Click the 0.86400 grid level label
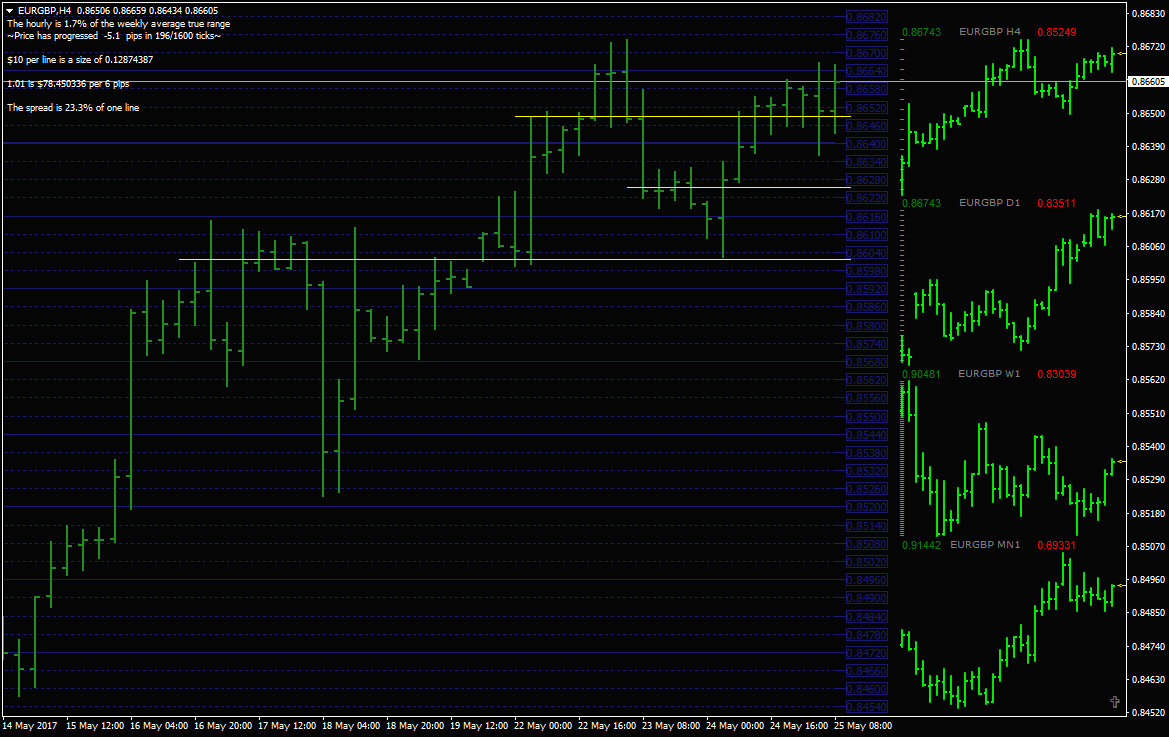Screen dimensions: 1169x737 coord(867,144)
